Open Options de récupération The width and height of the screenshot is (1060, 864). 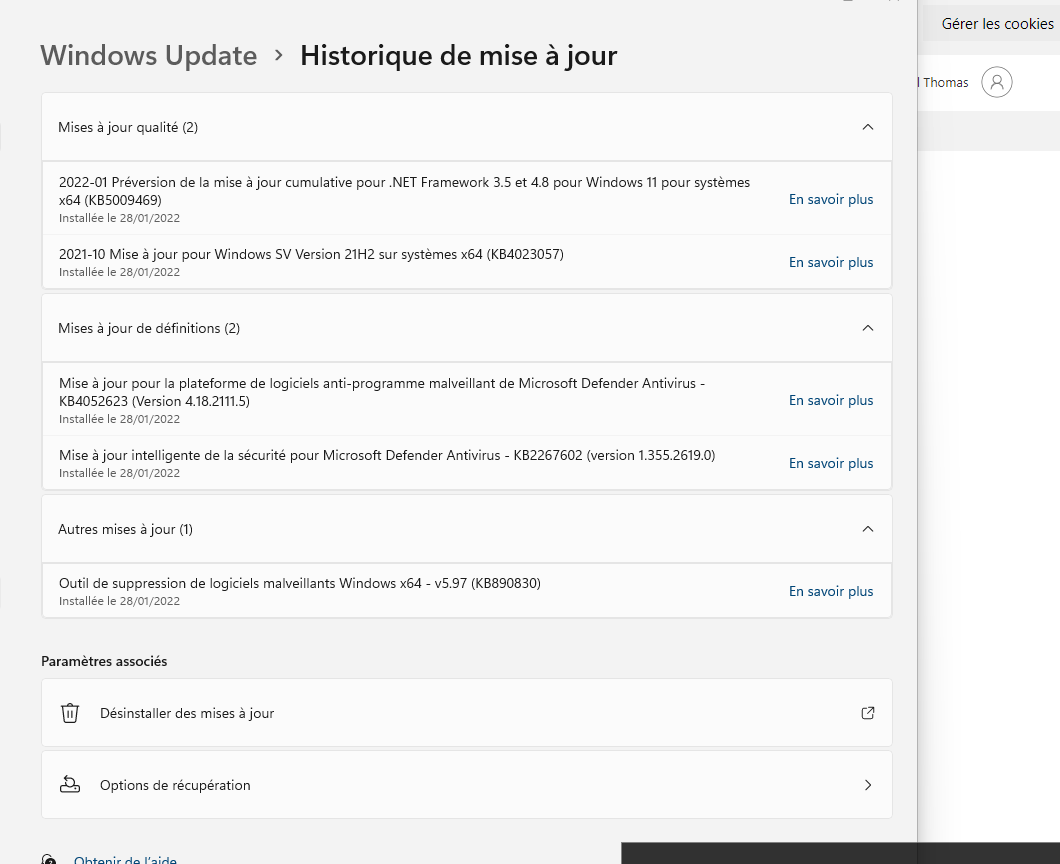466,785
